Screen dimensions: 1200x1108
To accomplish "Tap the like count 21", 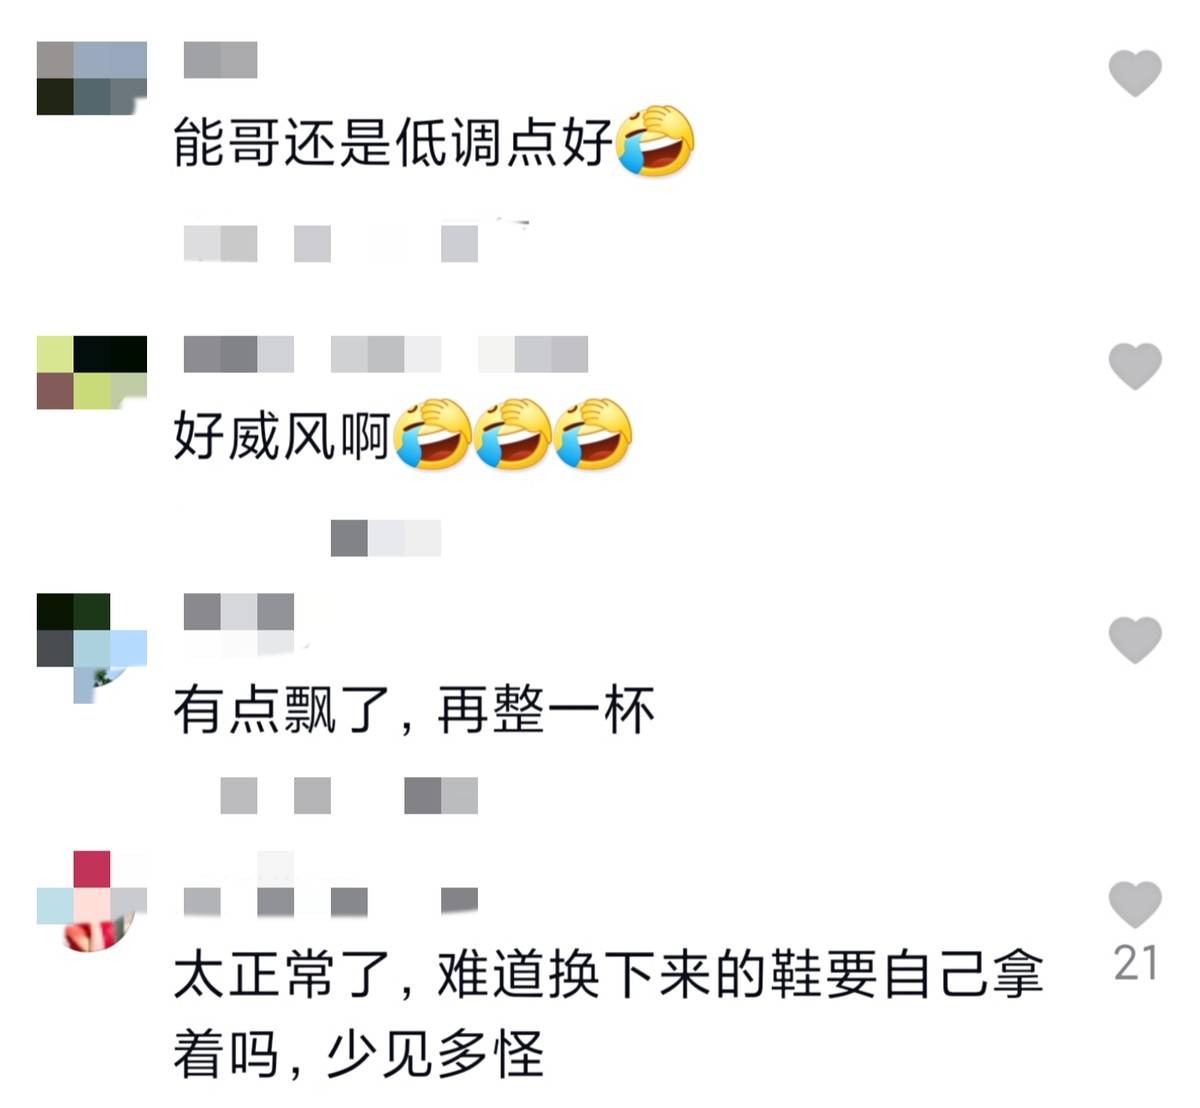I will click(1136, 963).
